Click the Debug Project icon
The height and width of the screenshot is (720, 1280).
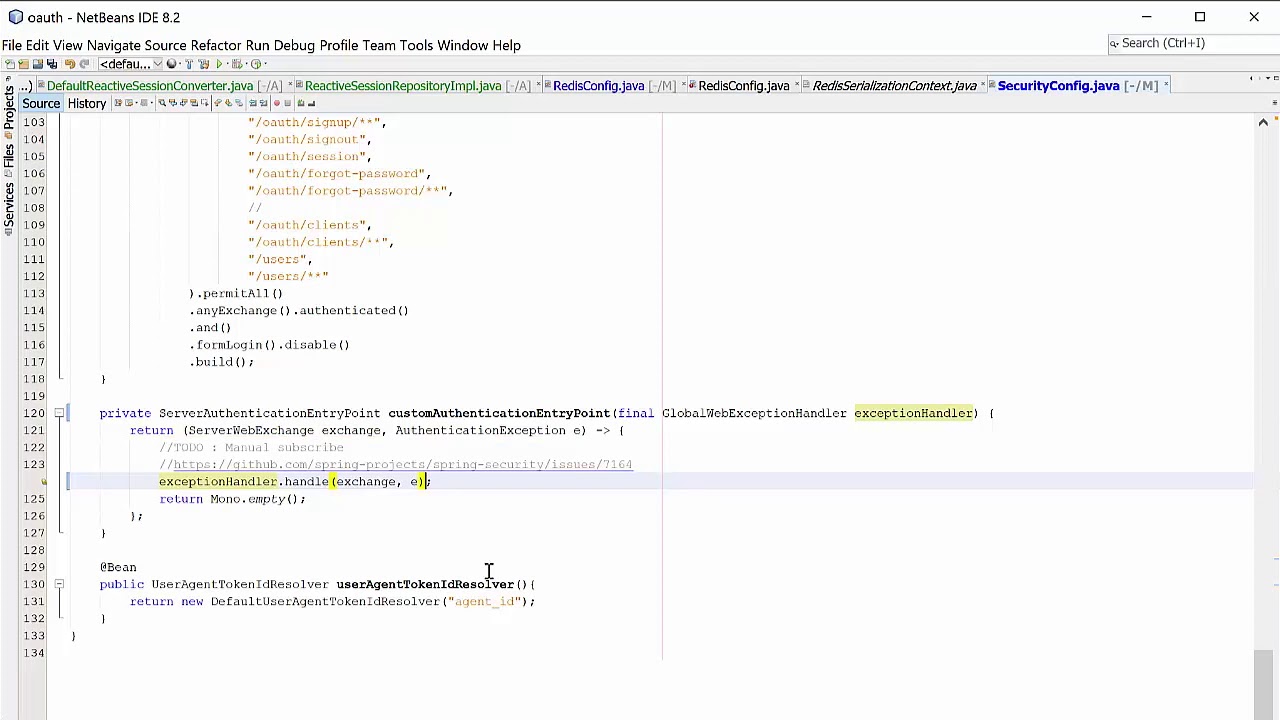[x=236, y=64]
